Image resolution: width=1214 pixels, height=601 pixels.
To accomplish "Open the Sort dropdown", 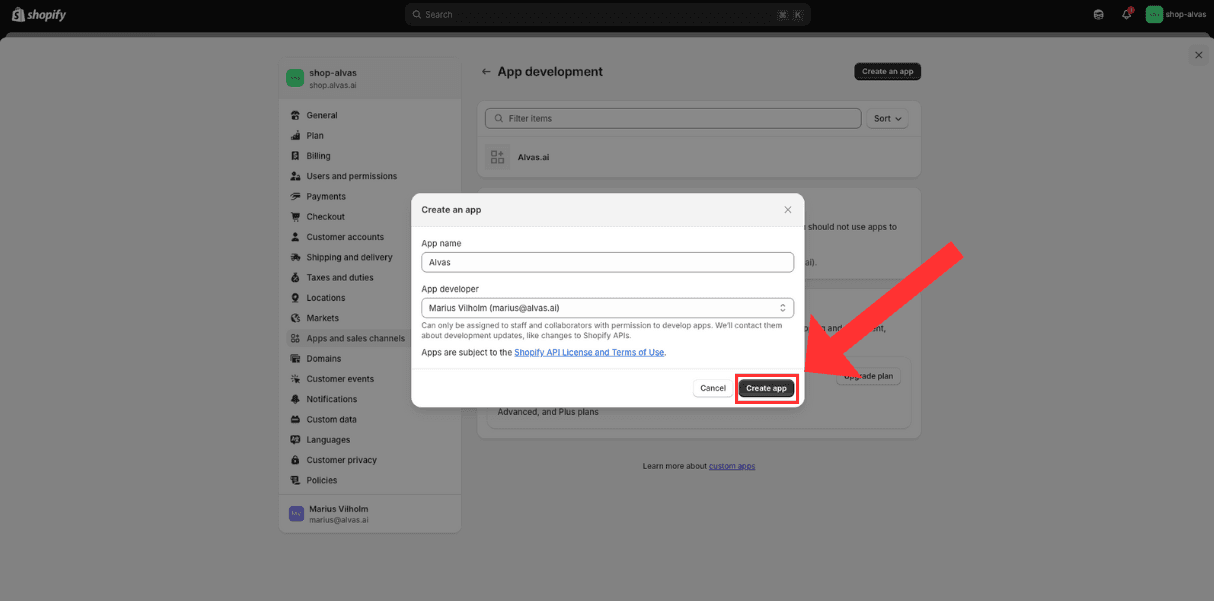I will coord(887,118).
